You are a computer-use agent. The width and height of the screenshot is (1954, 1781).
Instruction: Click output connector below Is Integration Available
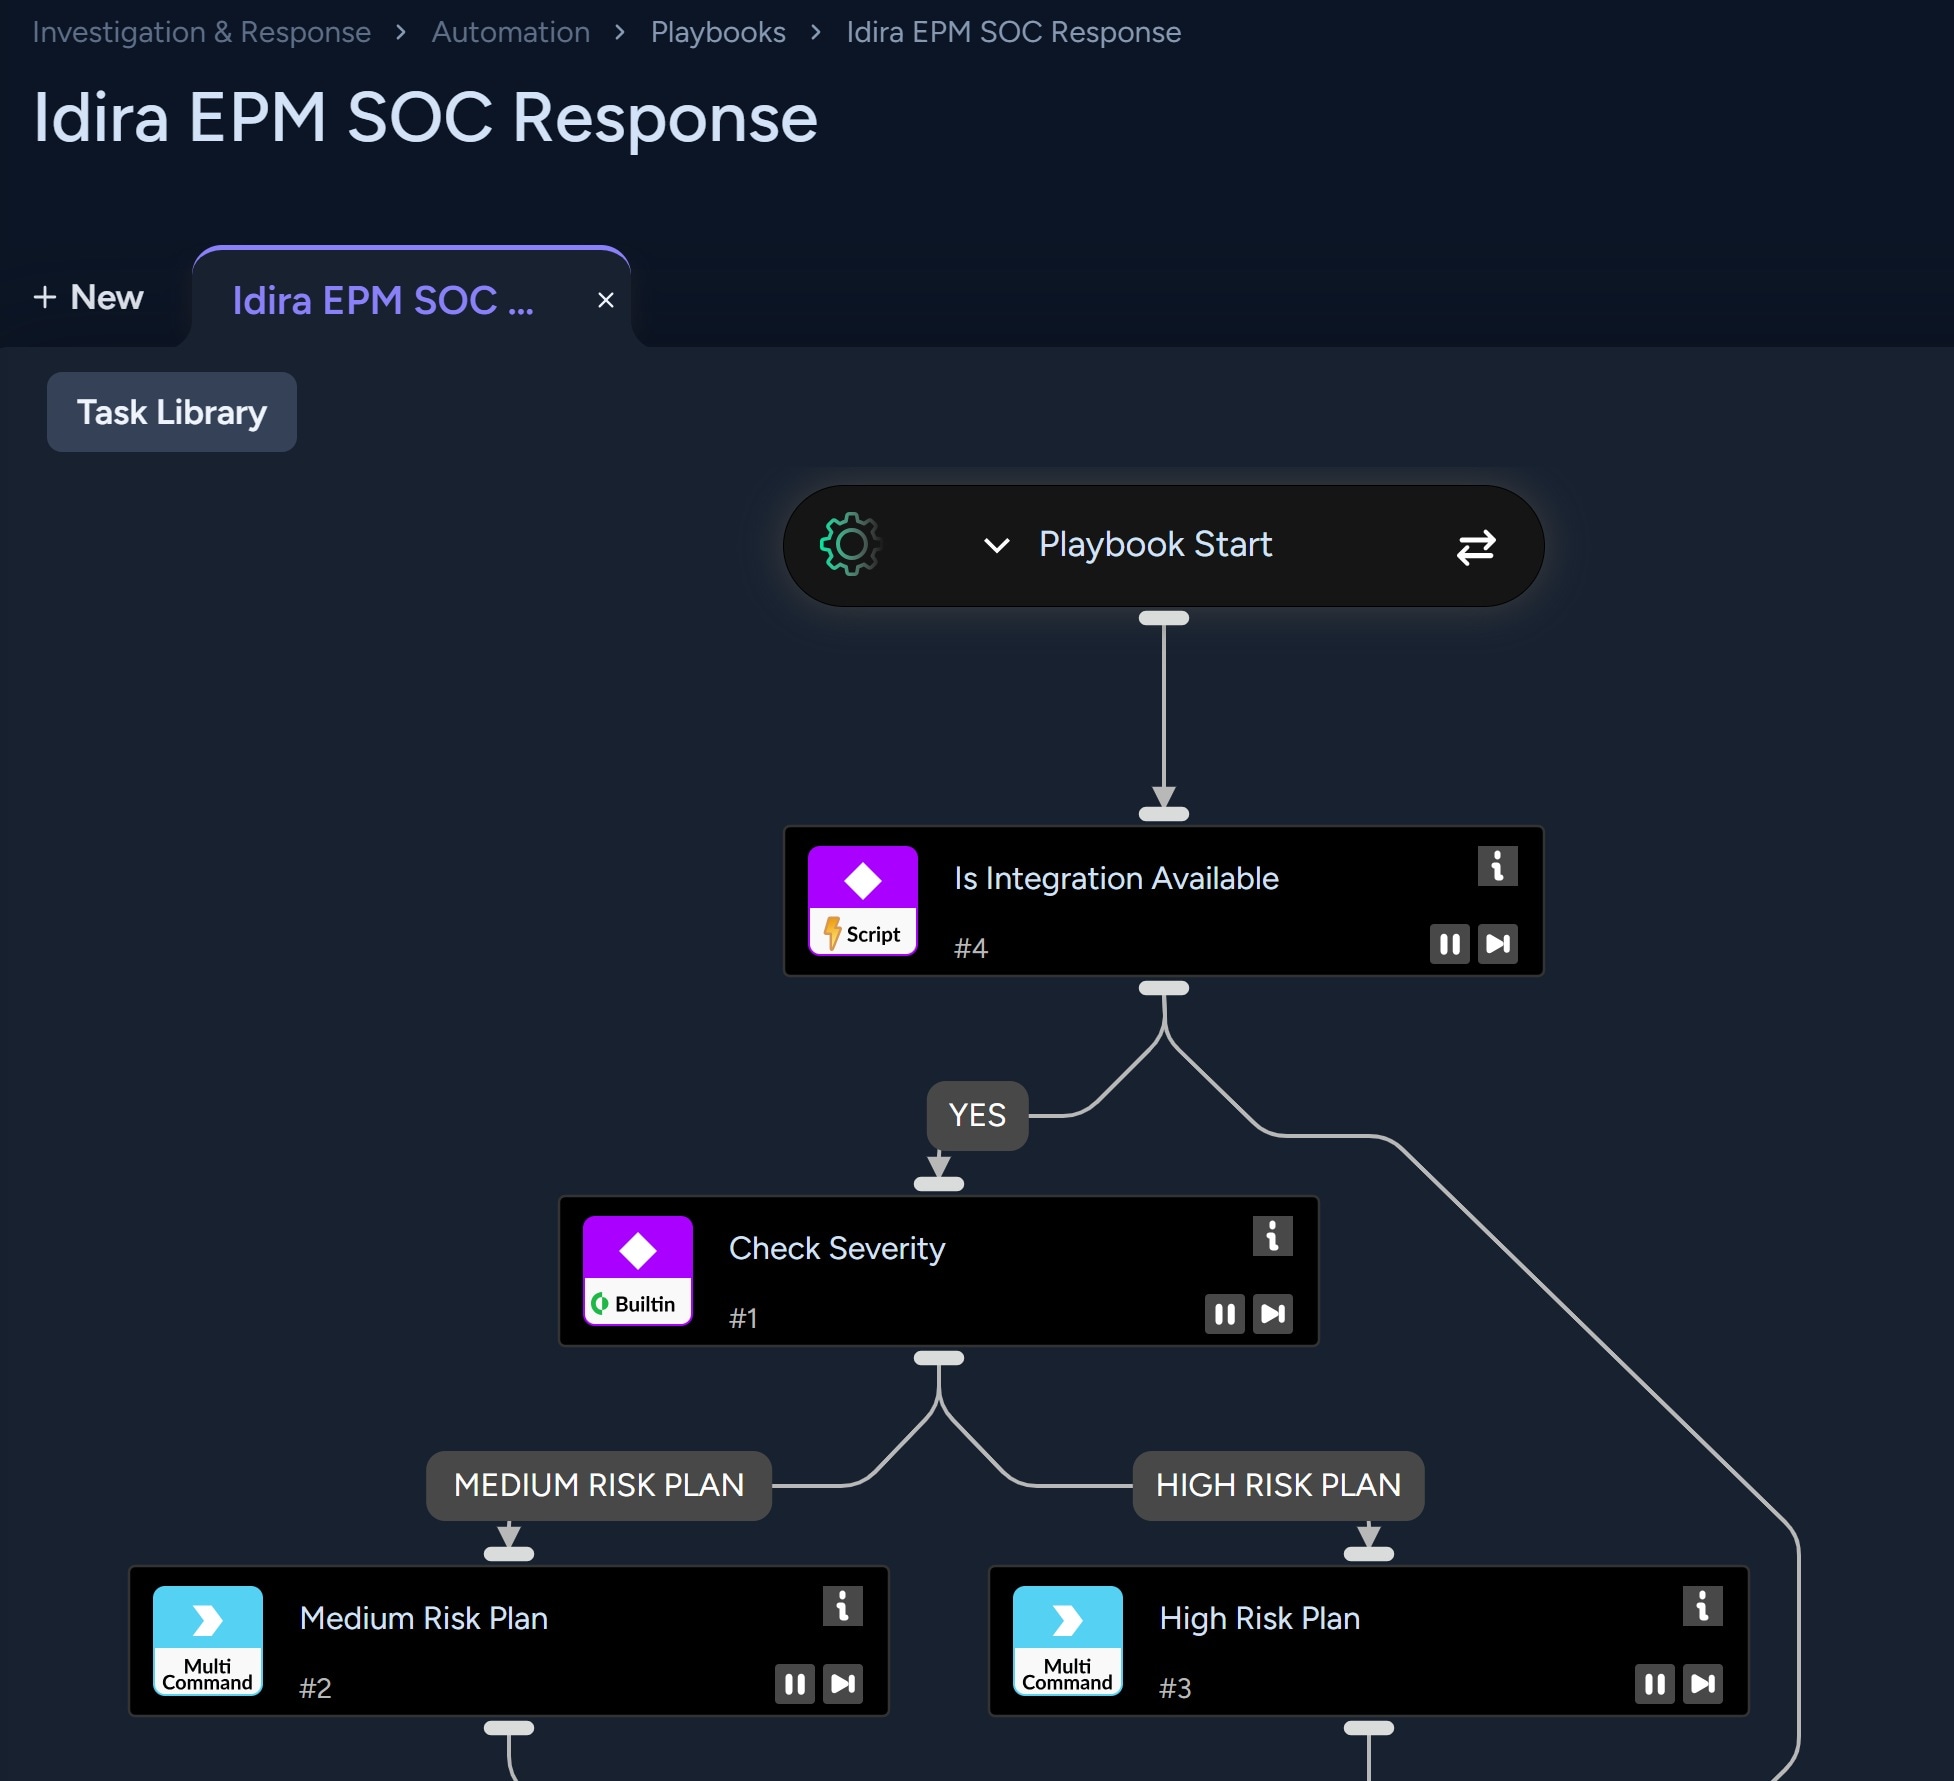[1164, 988]
